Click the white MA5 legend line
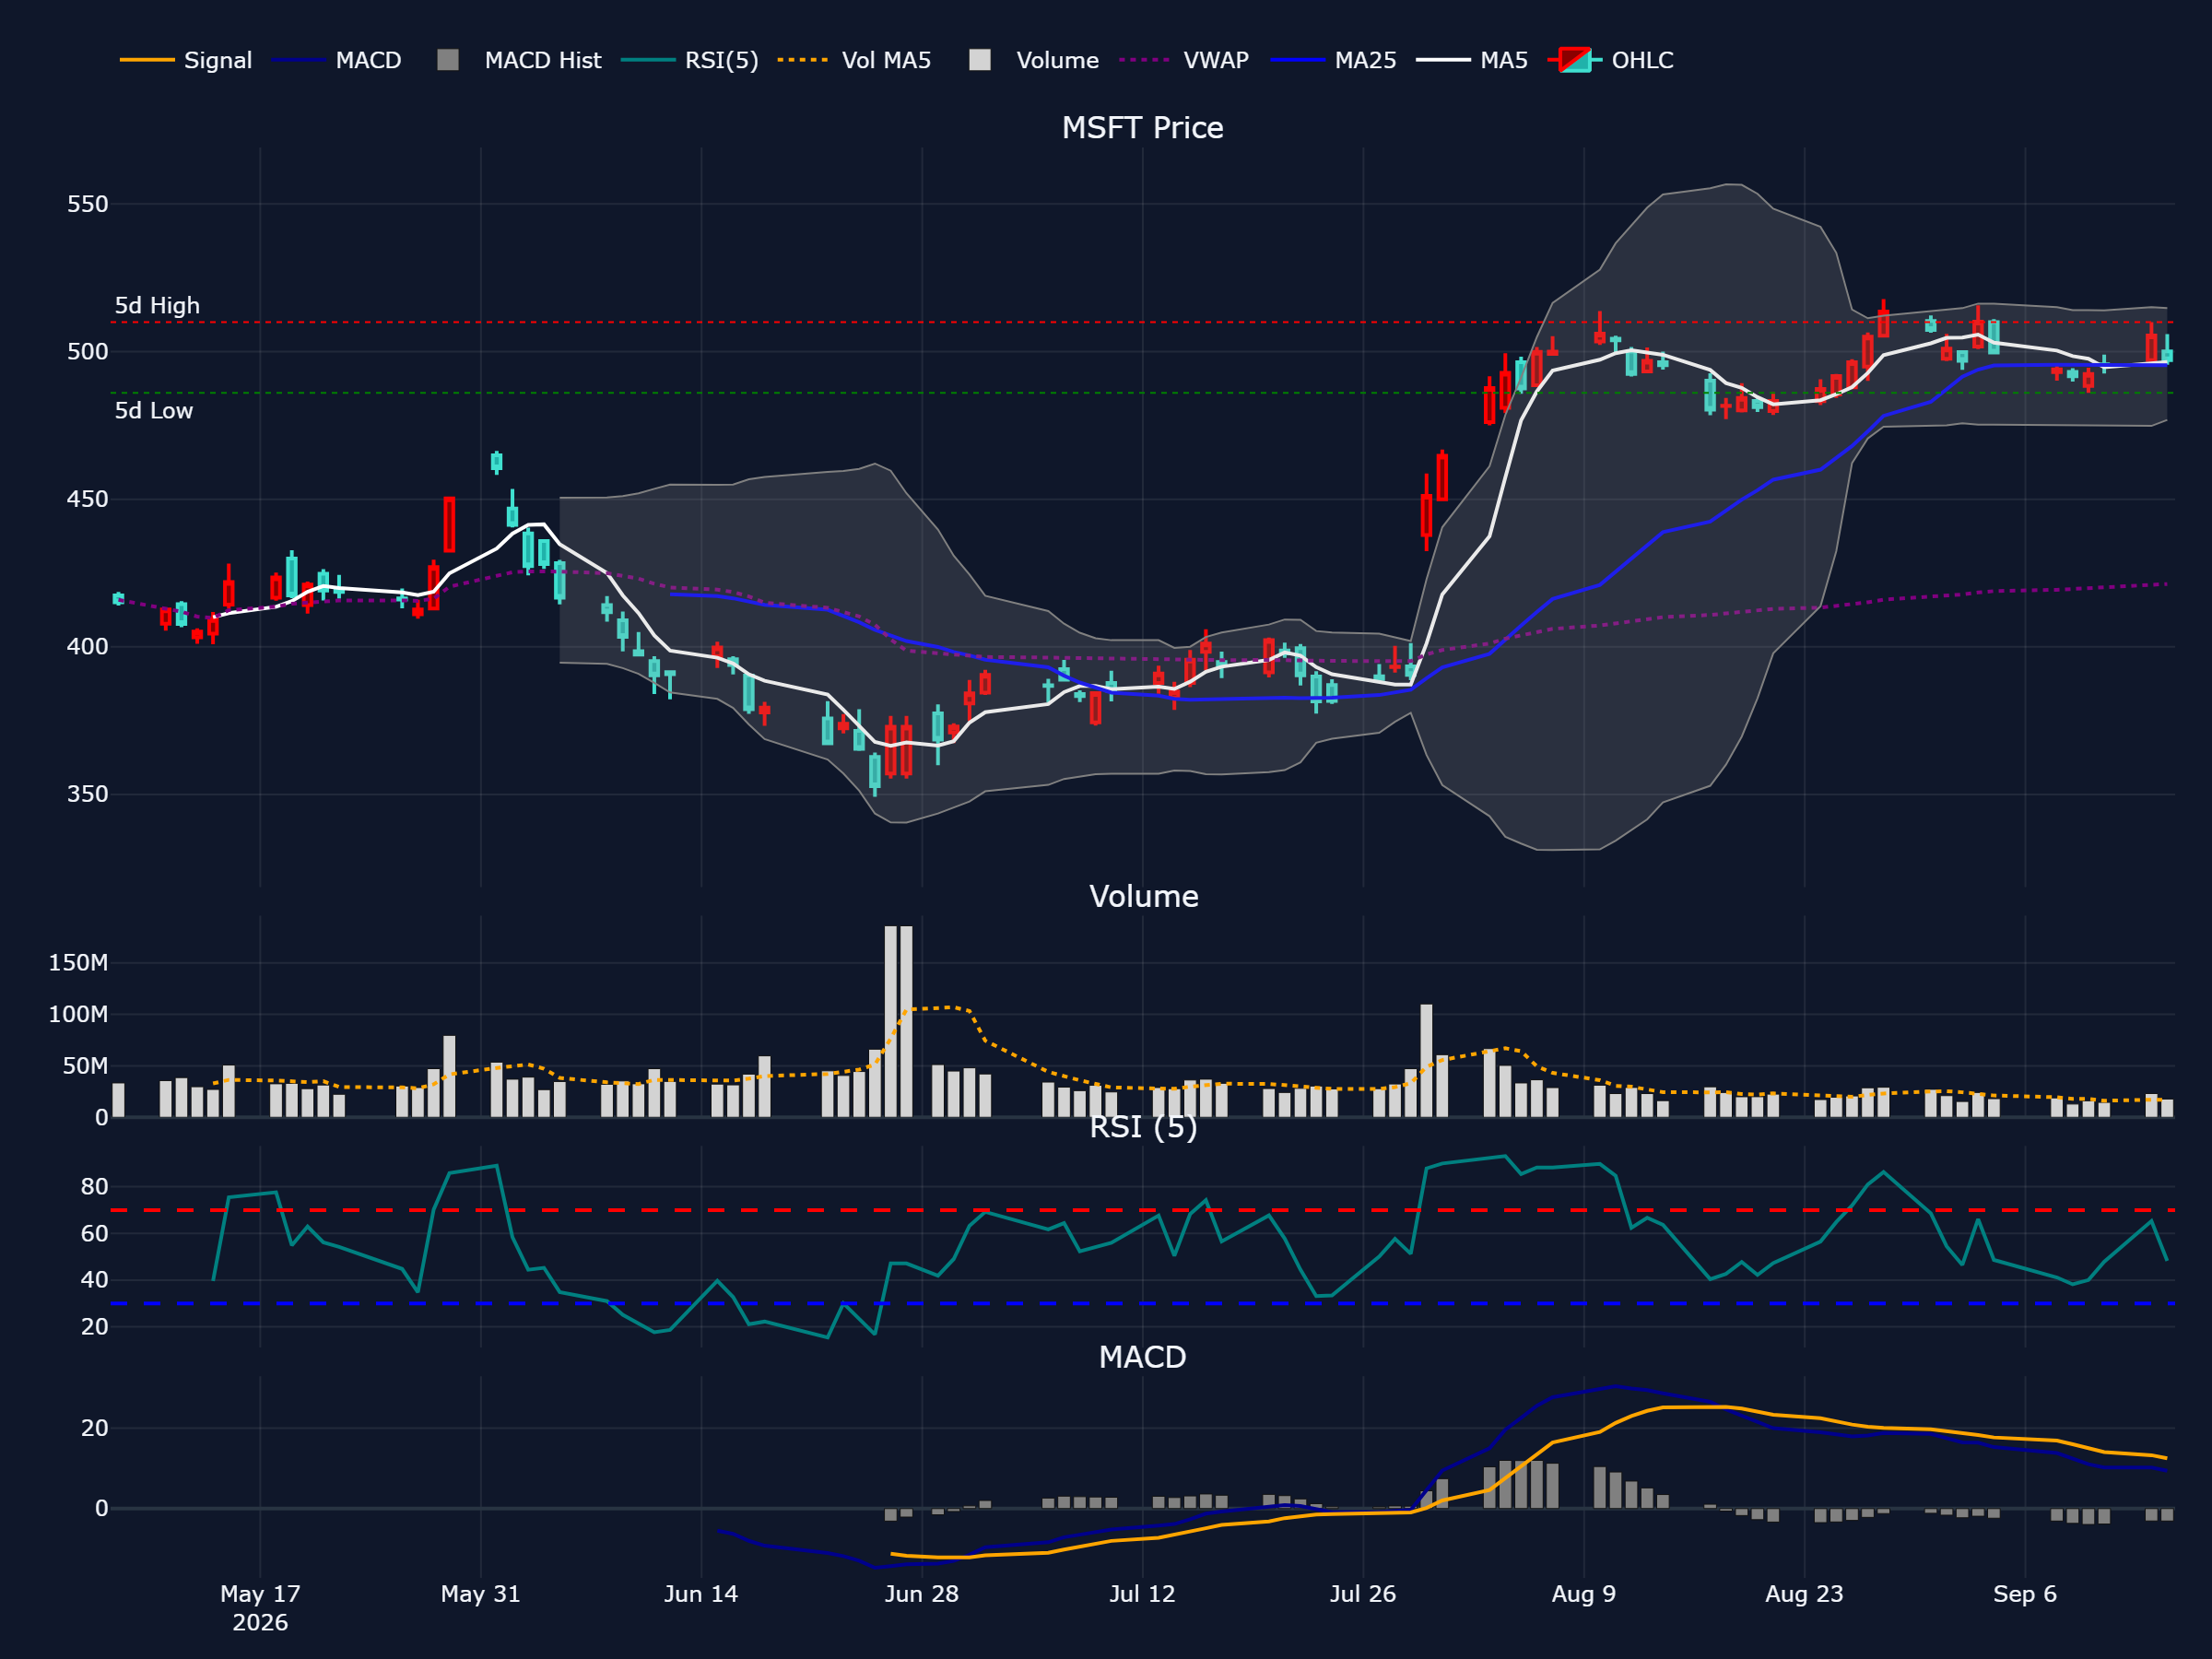The image size is (2212, 1659). pyautogui.click(x=1442, y=60)
